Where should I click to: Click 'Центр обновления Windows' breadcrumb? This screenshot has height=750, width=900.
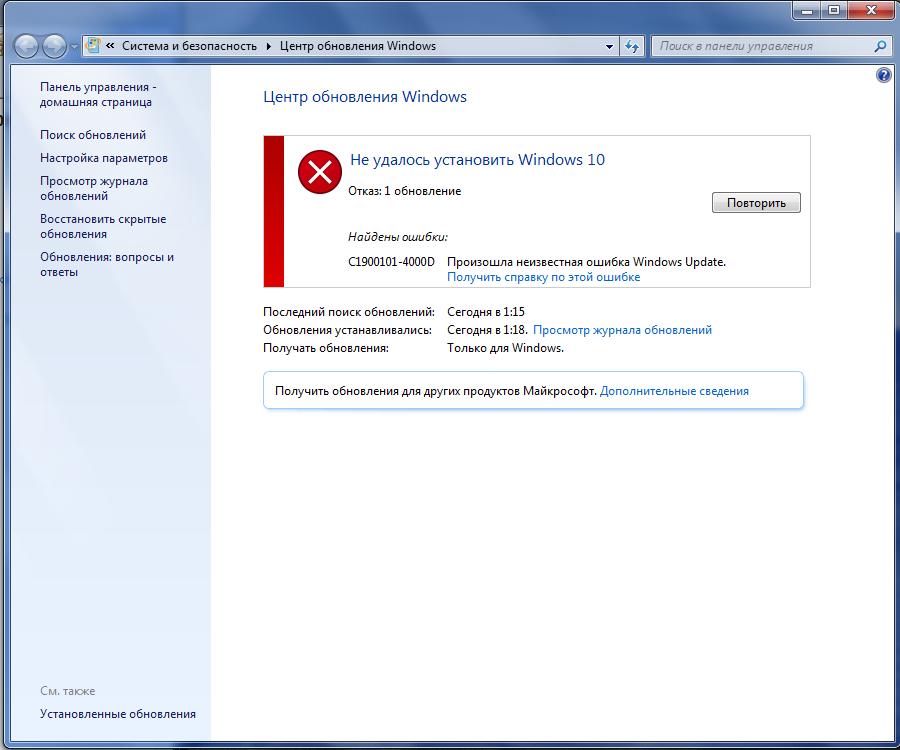pos(358,46)
